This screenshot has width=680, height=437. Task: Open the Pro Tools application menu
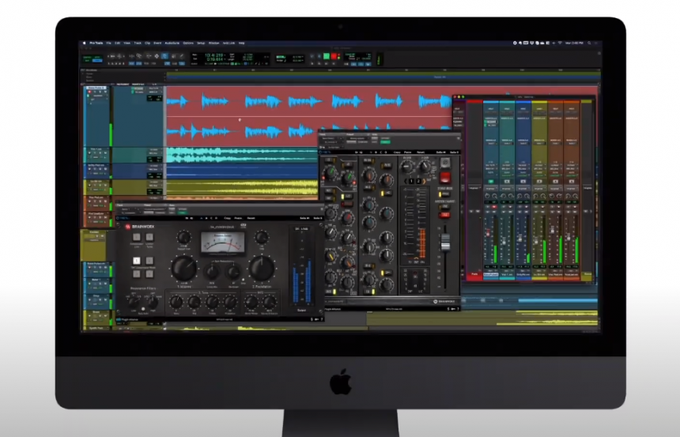click(96, 43)
